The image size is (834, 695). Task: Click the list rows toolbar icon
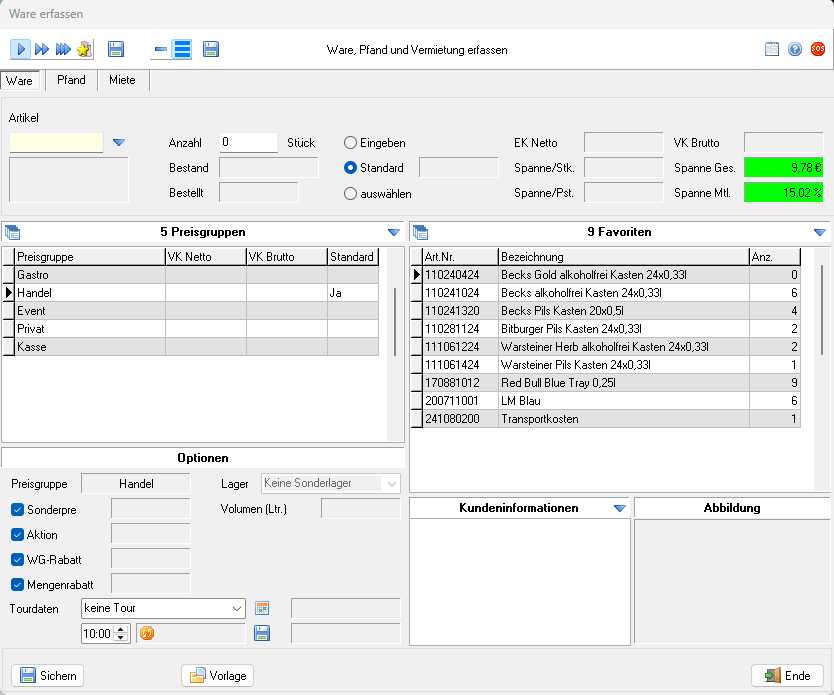(x=182, y=49)
